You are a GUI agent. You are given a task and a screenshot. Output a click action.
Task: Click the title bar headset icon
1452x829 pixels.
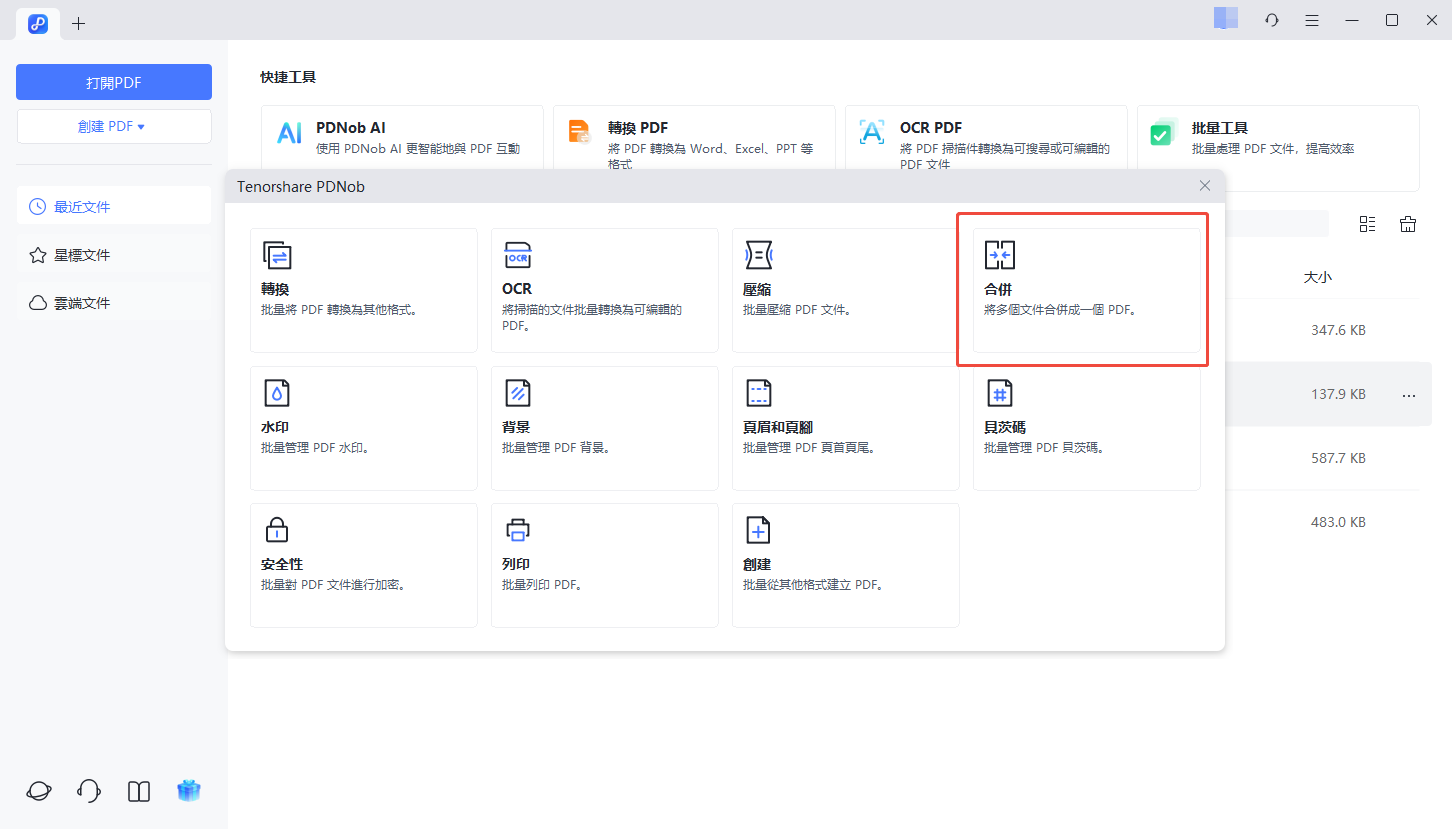[1272, 20]
